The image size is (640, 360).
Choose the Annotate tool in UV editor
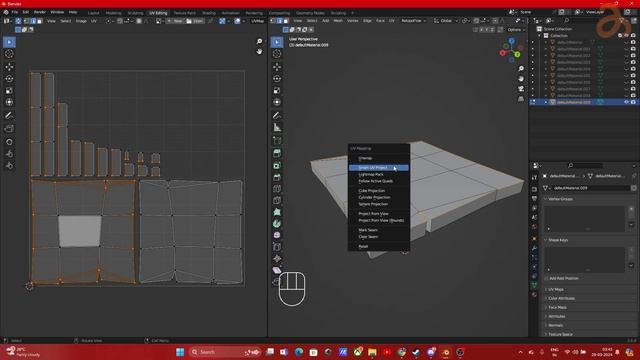click(9, 116)
